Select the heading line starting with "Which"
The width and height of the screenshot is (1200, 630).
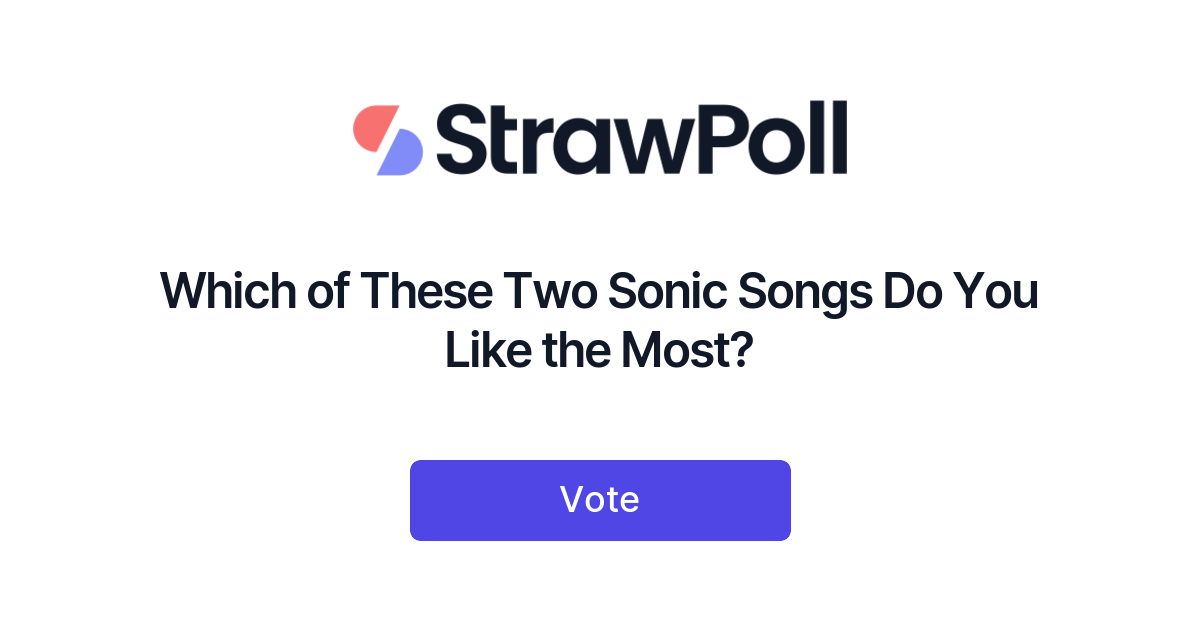point(600,291)
